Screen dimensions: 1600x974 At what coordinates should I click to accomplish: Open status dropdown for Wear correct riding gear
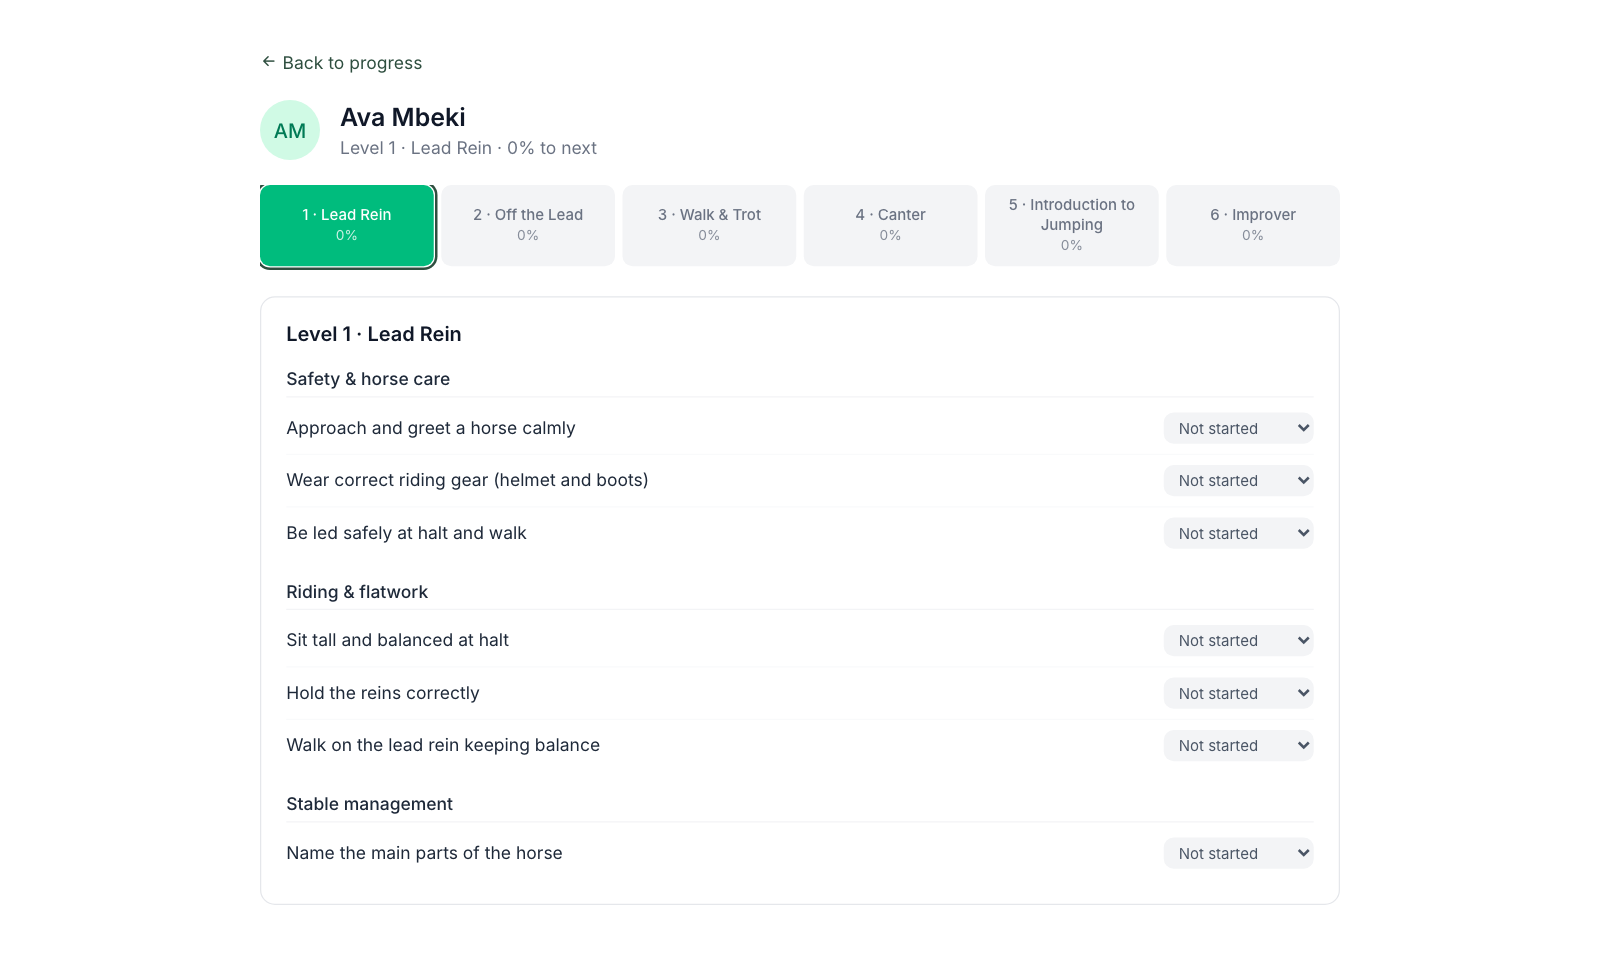point(1238,480)
